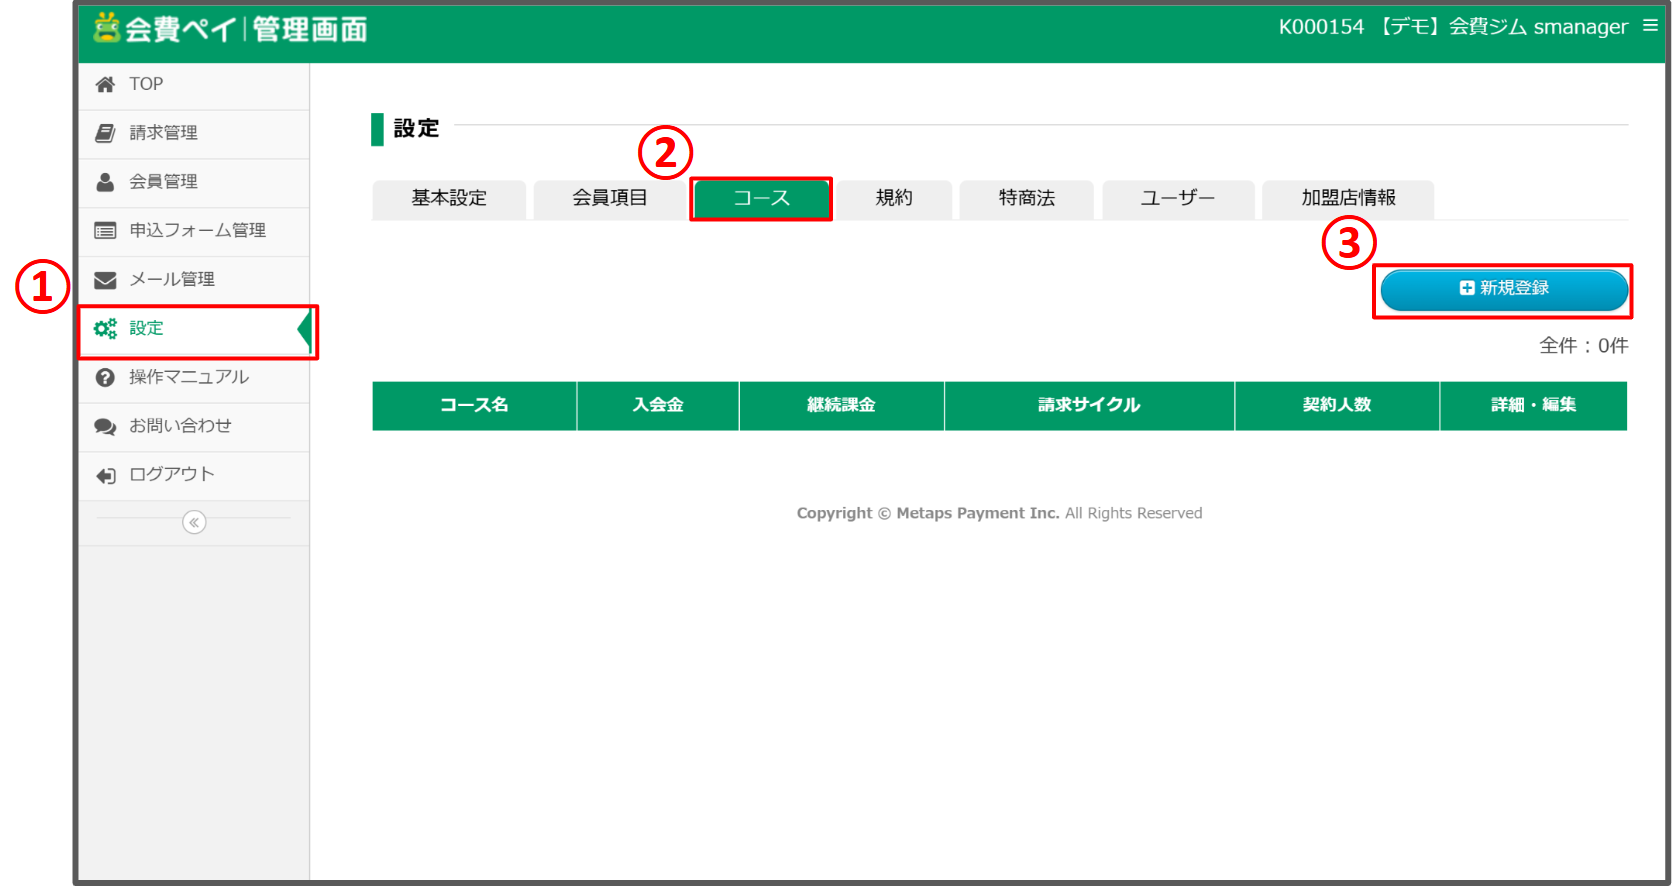This screenshot has height=889, width=1672.
Task: Click the 会費ペイ logo mascot icon
Action: [x=106, y=27]
